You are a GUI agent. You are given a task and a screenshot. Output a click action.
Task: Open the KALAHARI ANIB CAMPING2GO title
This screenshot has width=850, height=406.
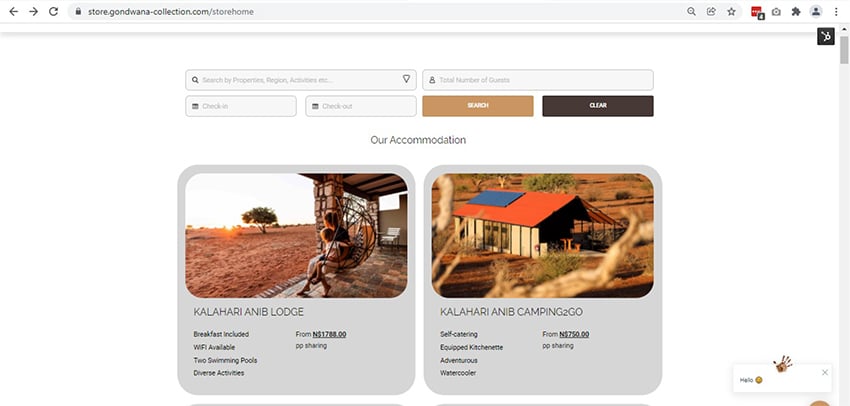511,312
